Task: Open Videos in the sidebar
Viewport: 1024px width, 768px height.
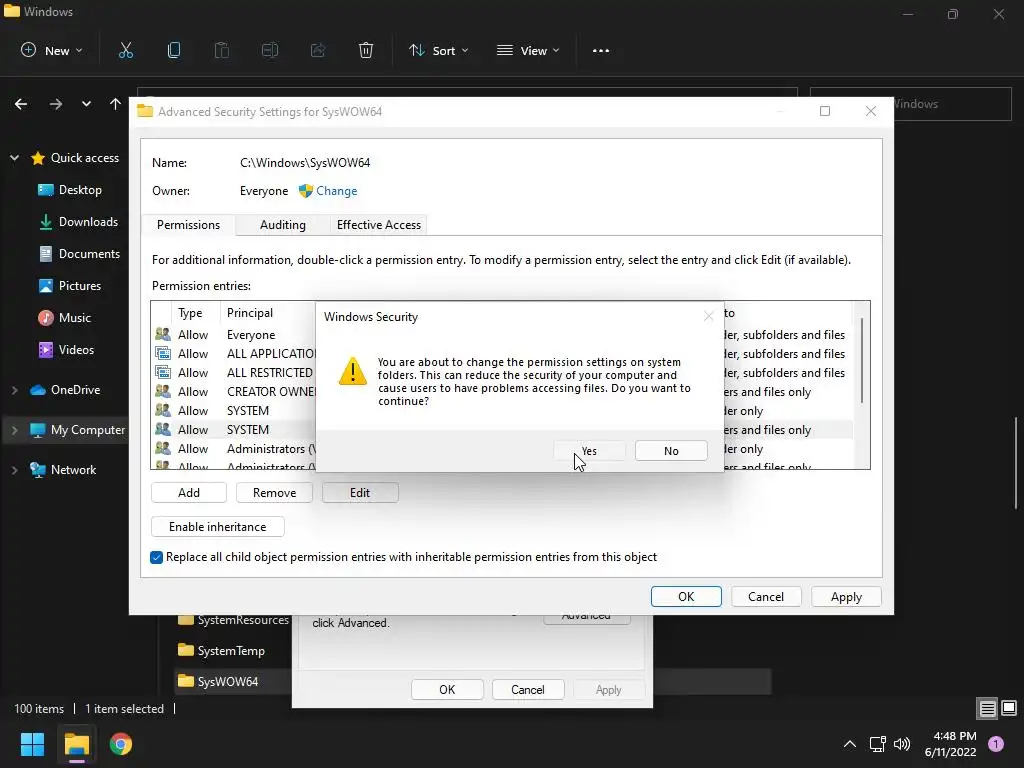Action: coord(66,350)
